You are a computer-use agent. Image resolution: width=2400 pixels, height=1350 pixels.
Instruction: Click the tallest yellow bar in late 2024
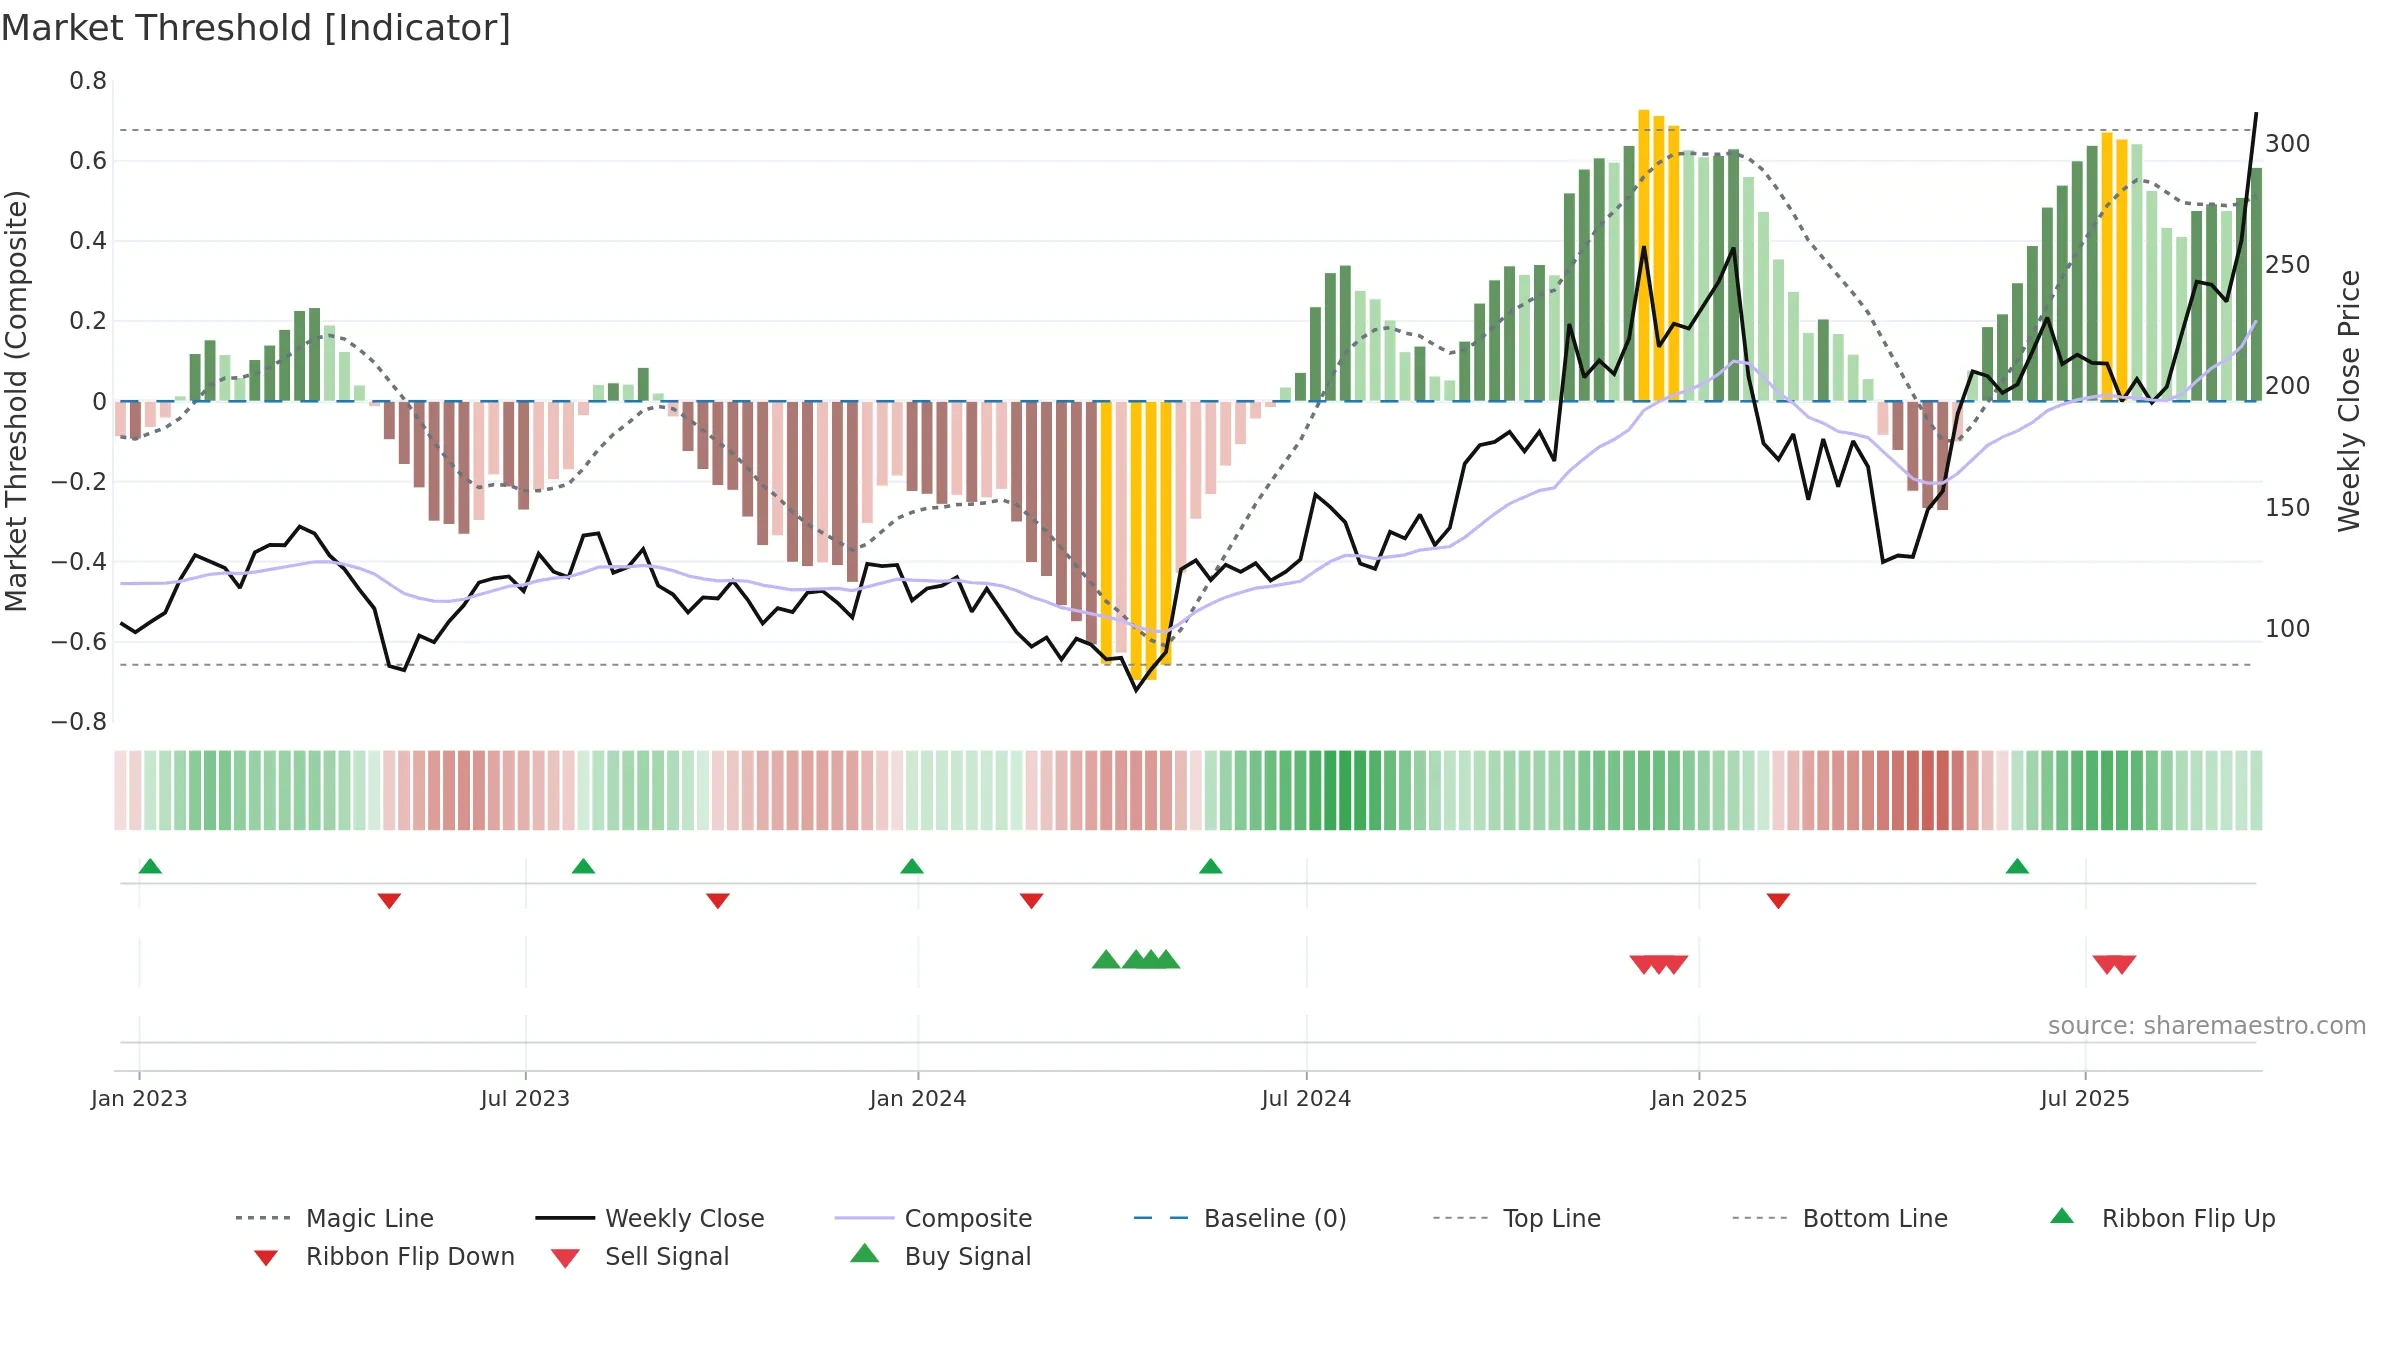click(1644, 255)
